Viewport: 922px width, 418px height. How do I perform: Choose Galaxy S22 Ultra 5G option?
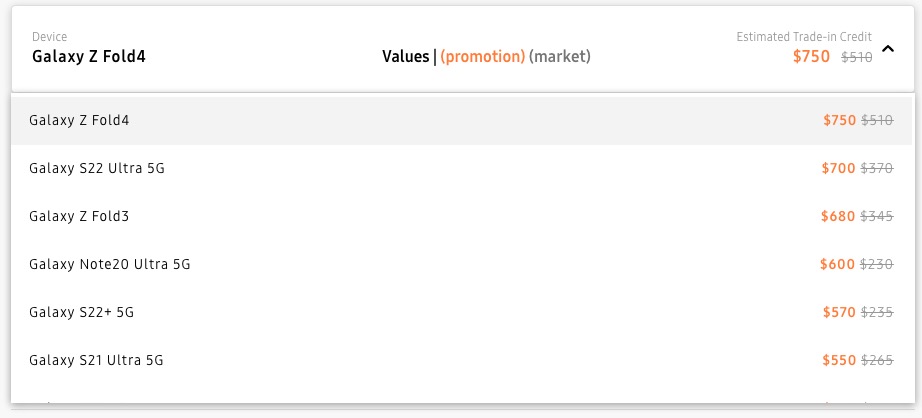[x=97, y=169]
